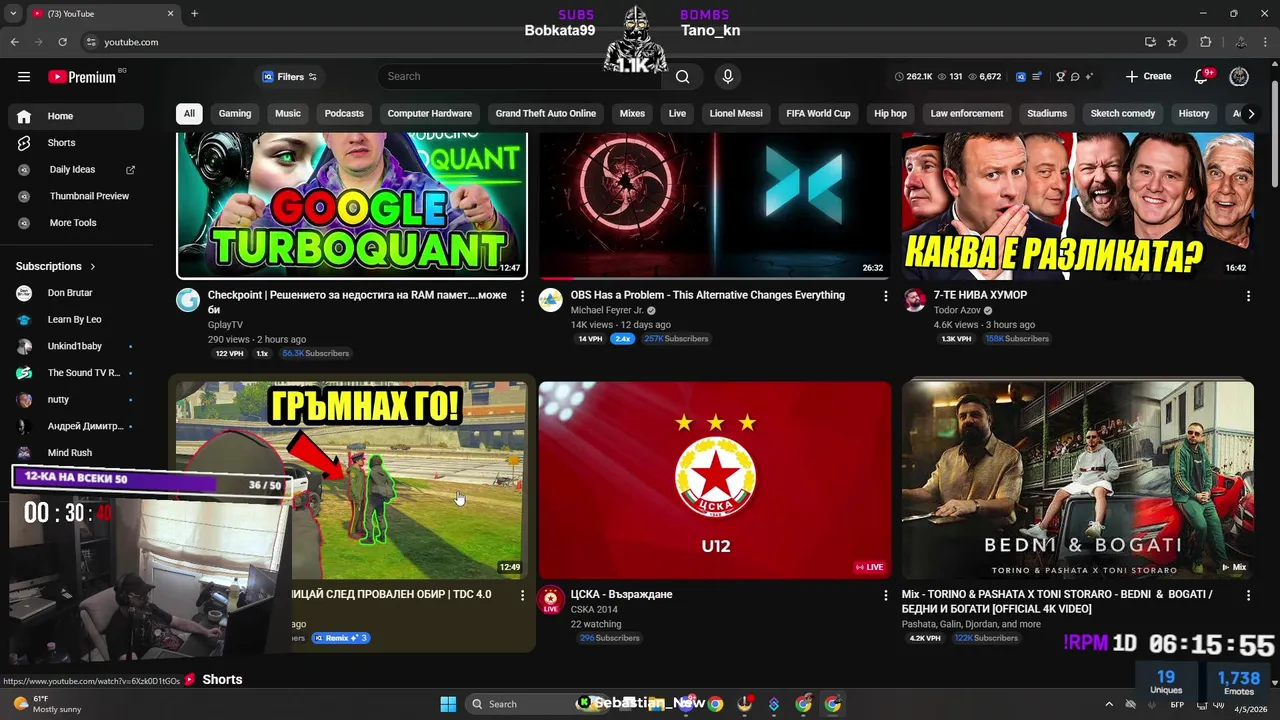Select the Law enforcement chip

pos(967,114)
